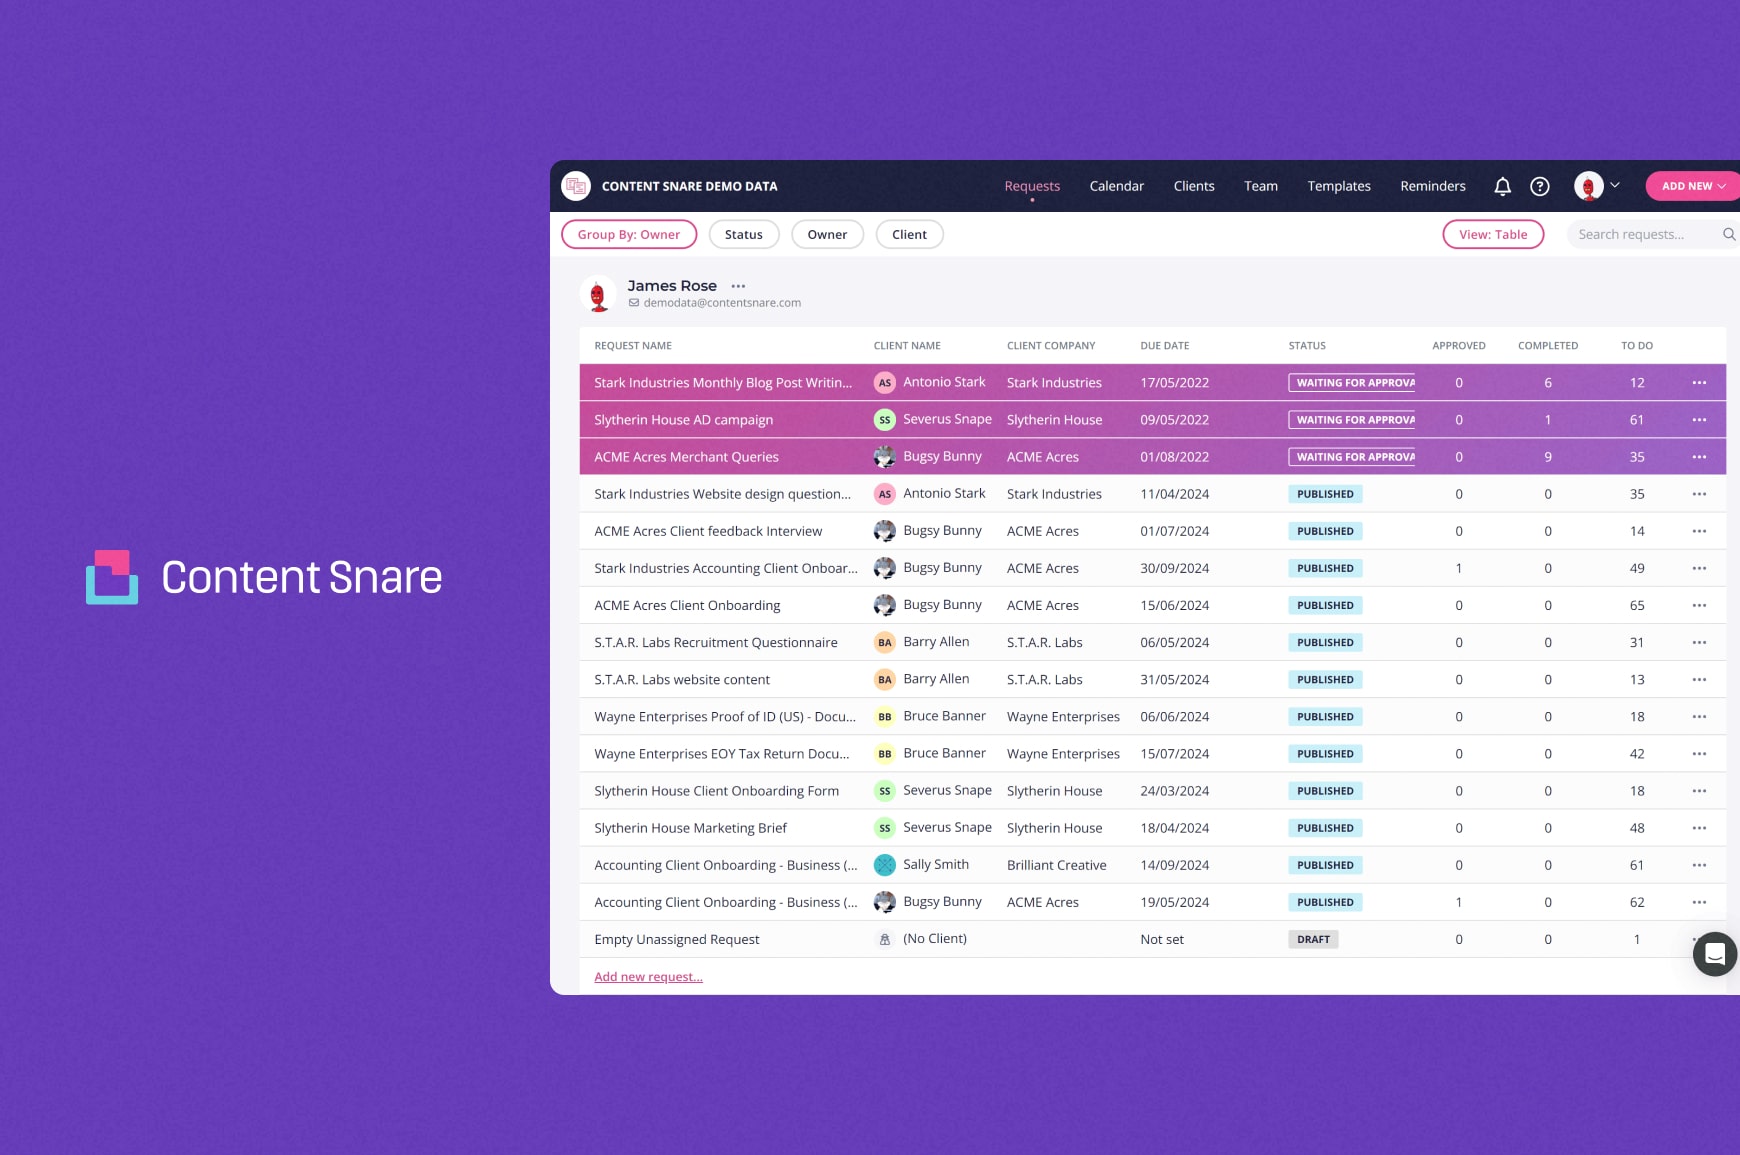Sort by the DUE DATE column header

(1164, 346)
